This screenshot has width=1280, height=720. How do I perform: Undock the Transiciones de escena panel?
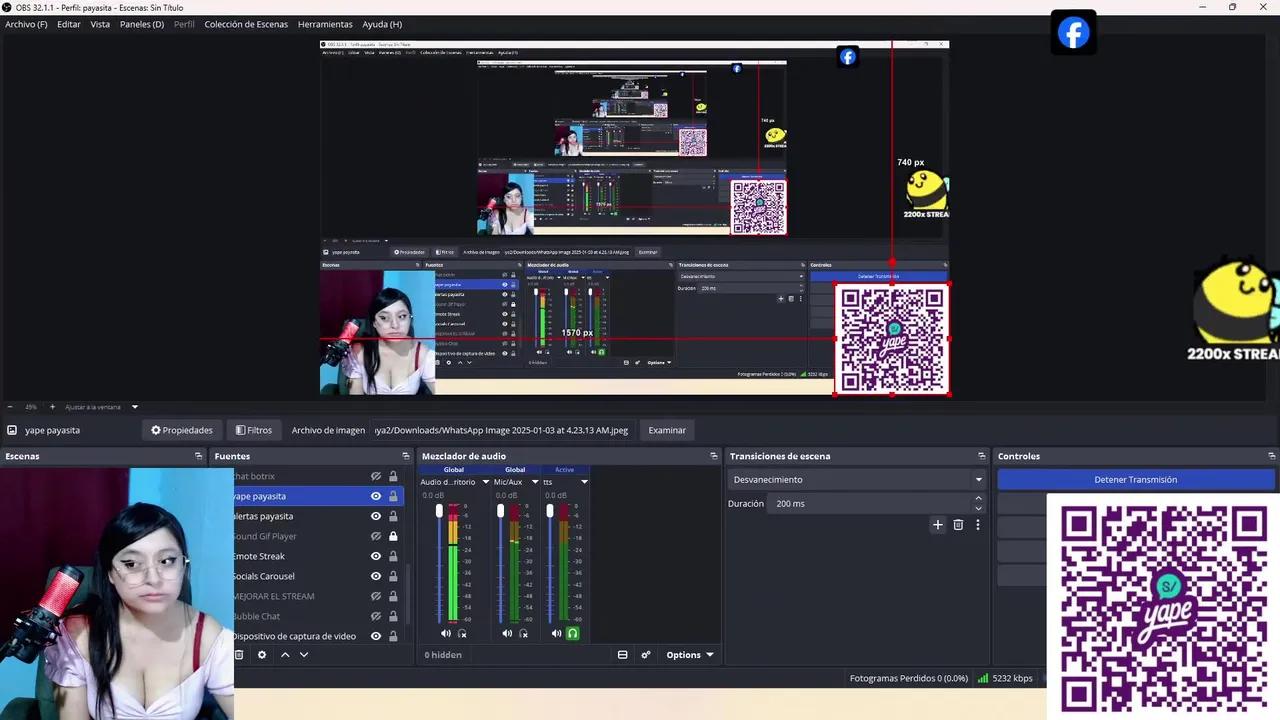pos(982,456)
